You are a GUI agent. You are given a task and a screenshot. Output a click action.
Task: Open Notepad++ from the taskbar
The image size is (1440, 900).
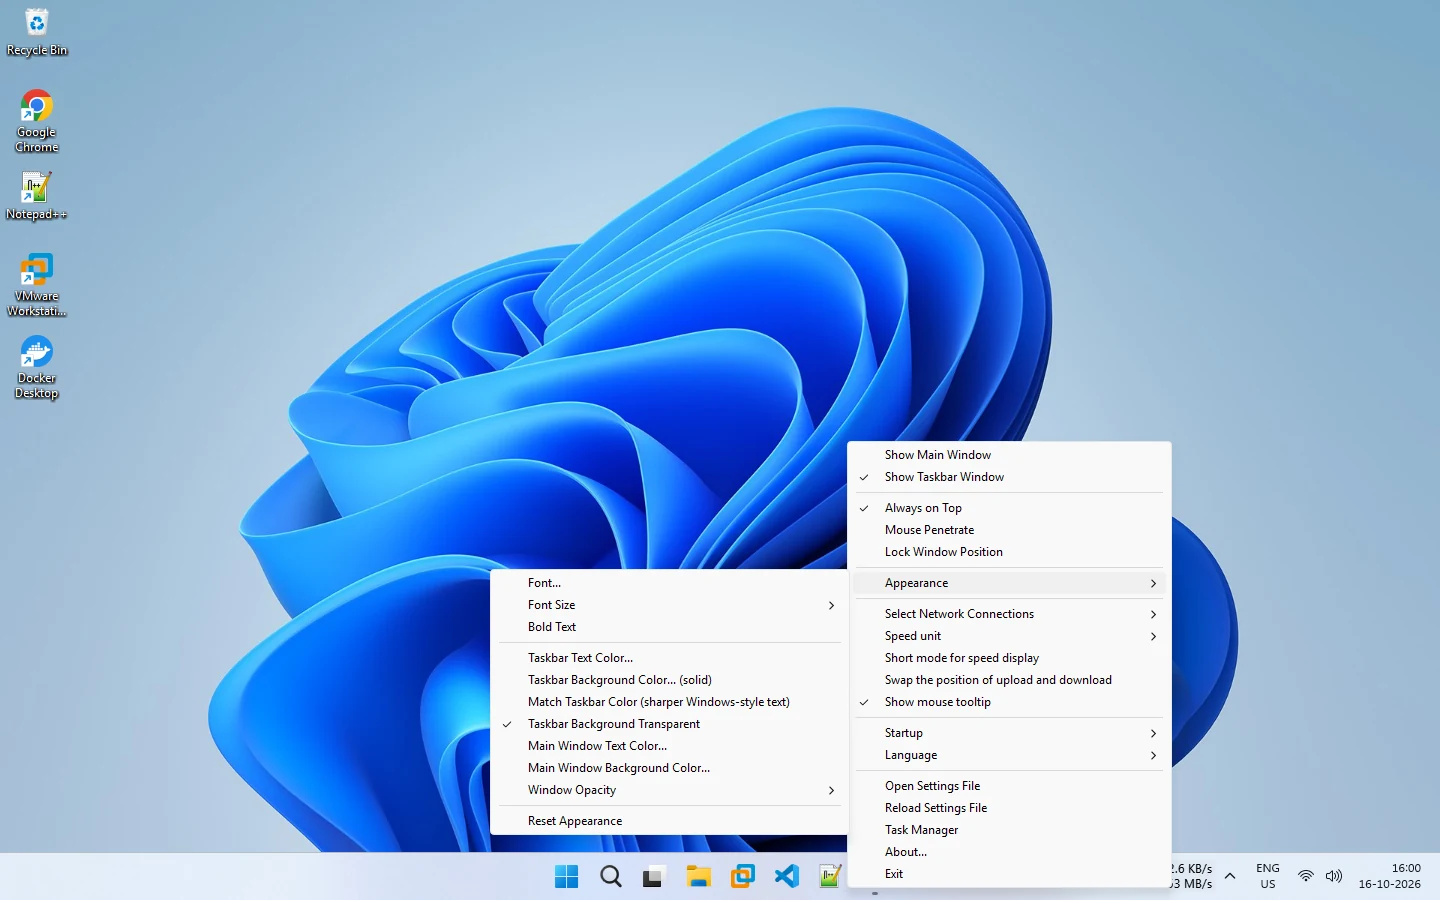click(x=830, y=877)
